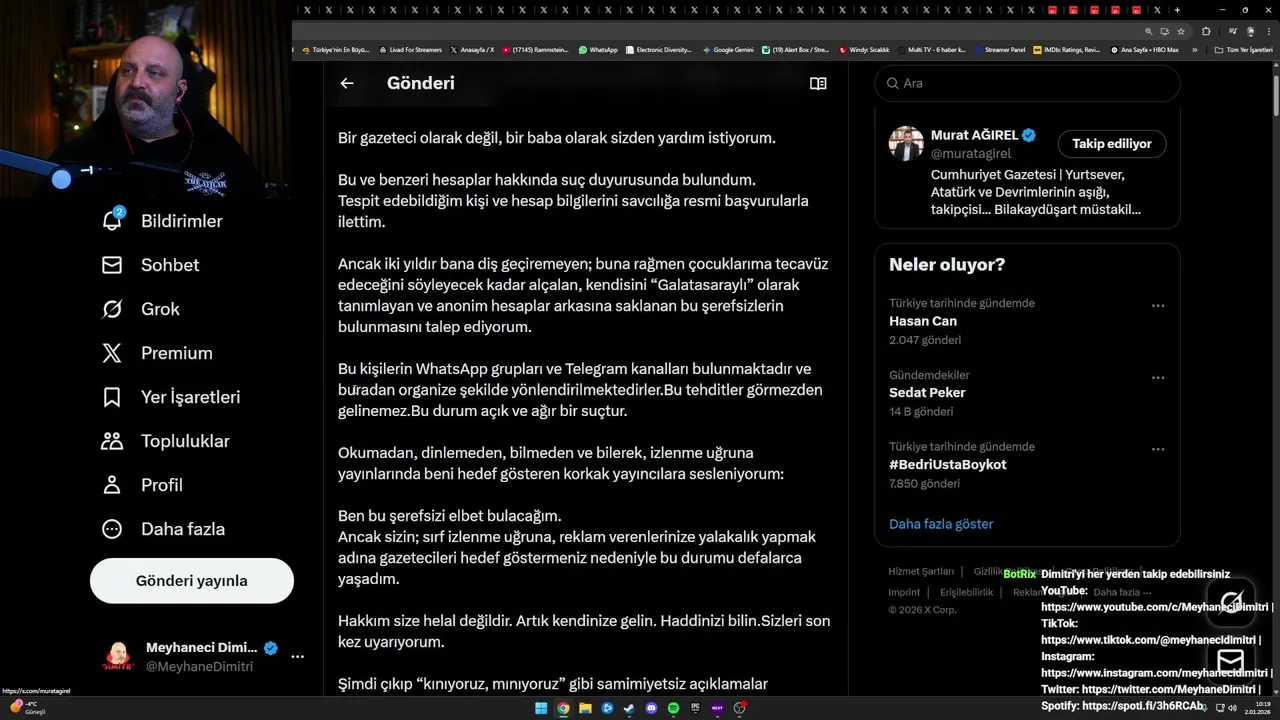Screen dimensions: 1280x720
Task: Click Murat AĞIREL avatar photo
Action: click(x=906, y=144)
